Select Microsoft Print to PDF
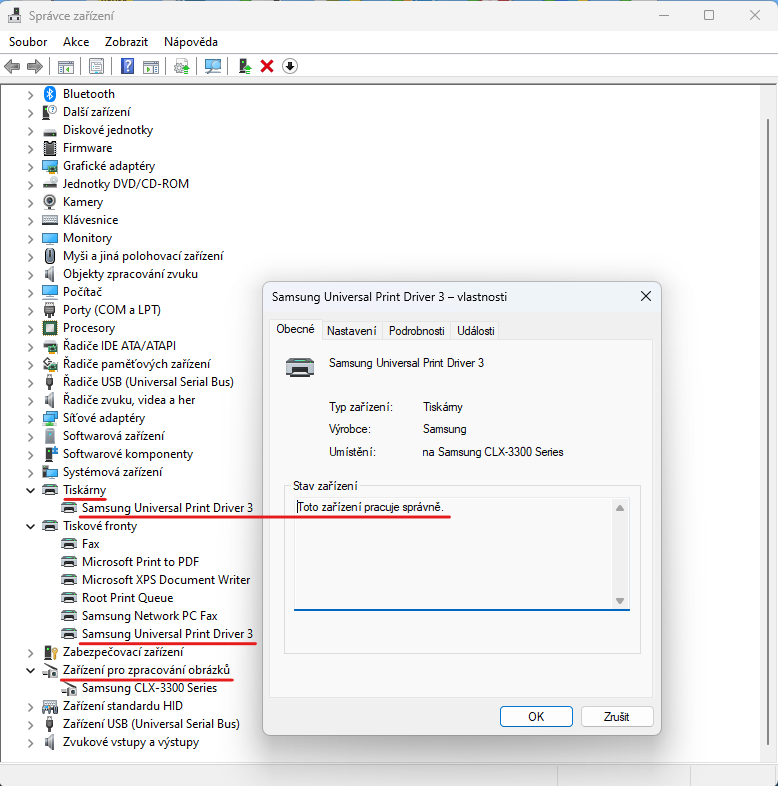This screenshot has width=778, height=786. click(140, 562)
